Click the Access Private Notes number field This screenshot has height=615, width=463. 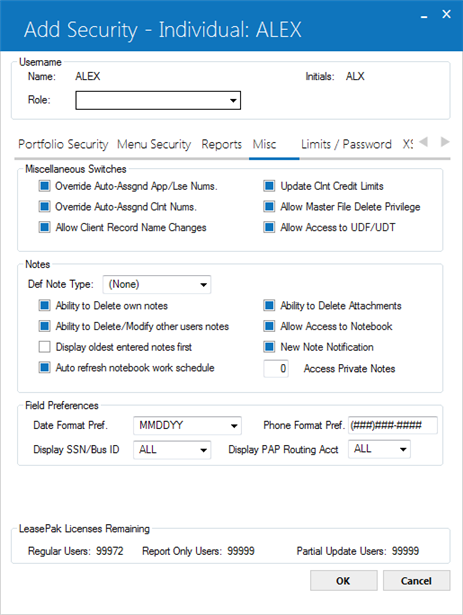pyautogui.click(x=276, y=368)
